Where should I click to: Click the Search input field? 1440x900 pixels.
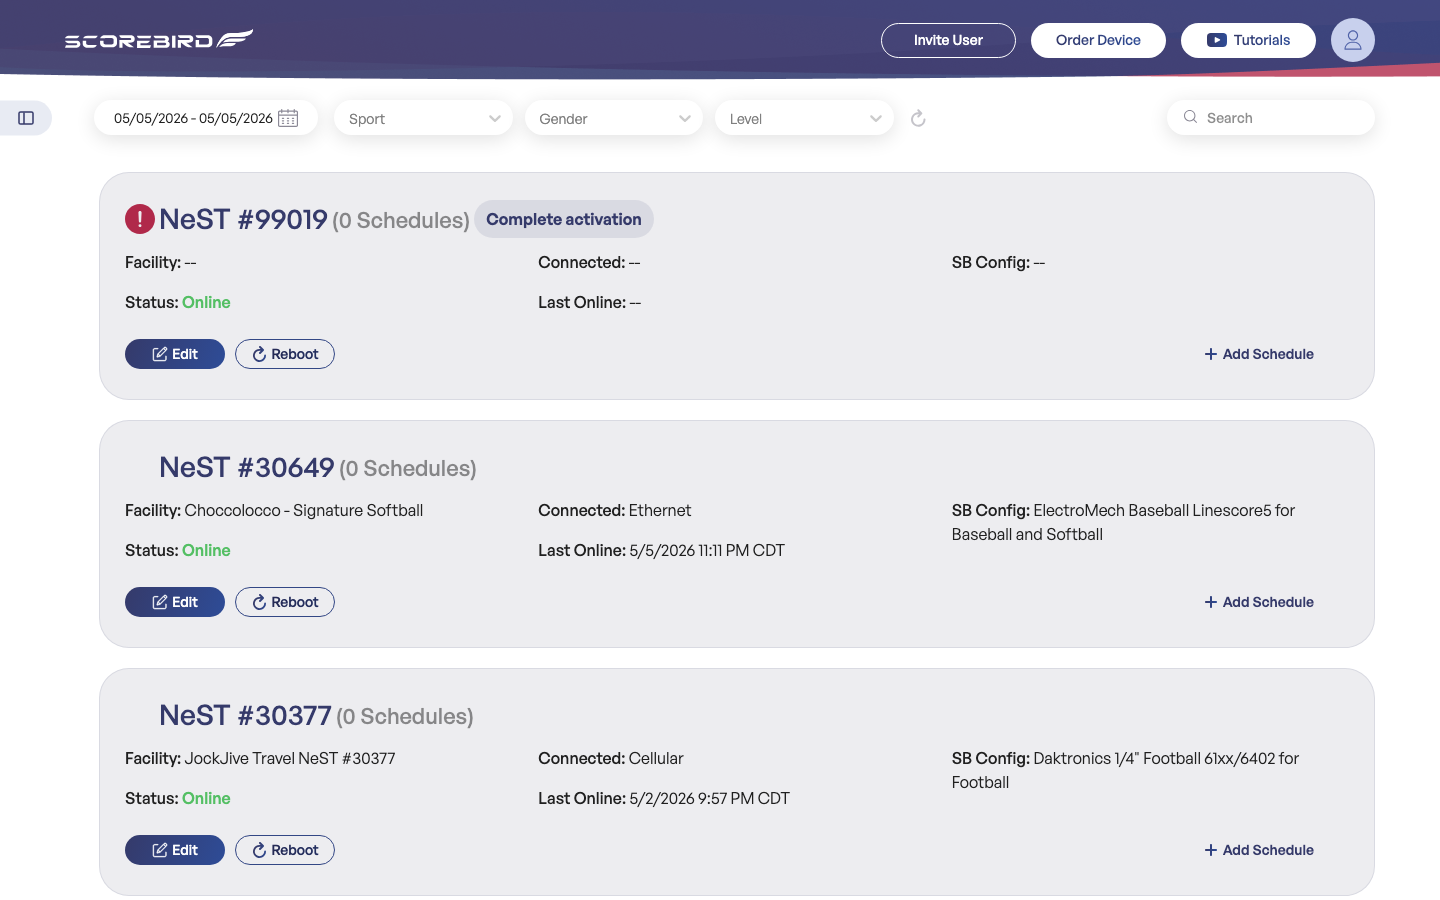[x=1271, y=117]
